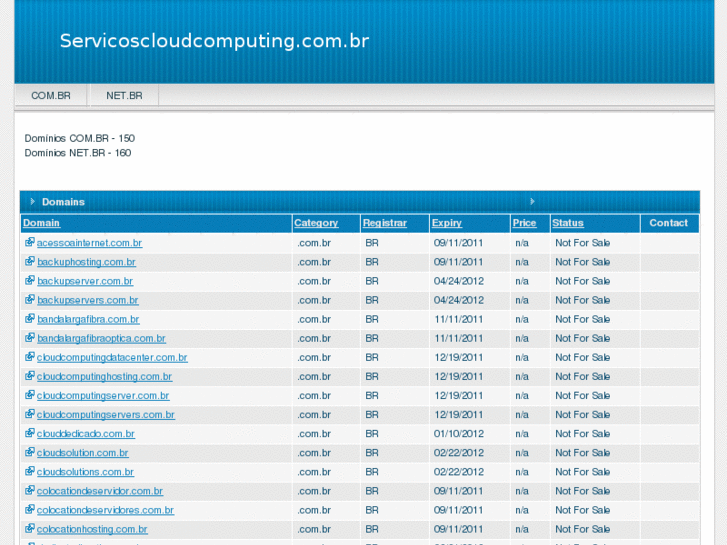Sort table by Expiry column
Image resolution: width=727 pixels, height=545 pixels.
447,223
